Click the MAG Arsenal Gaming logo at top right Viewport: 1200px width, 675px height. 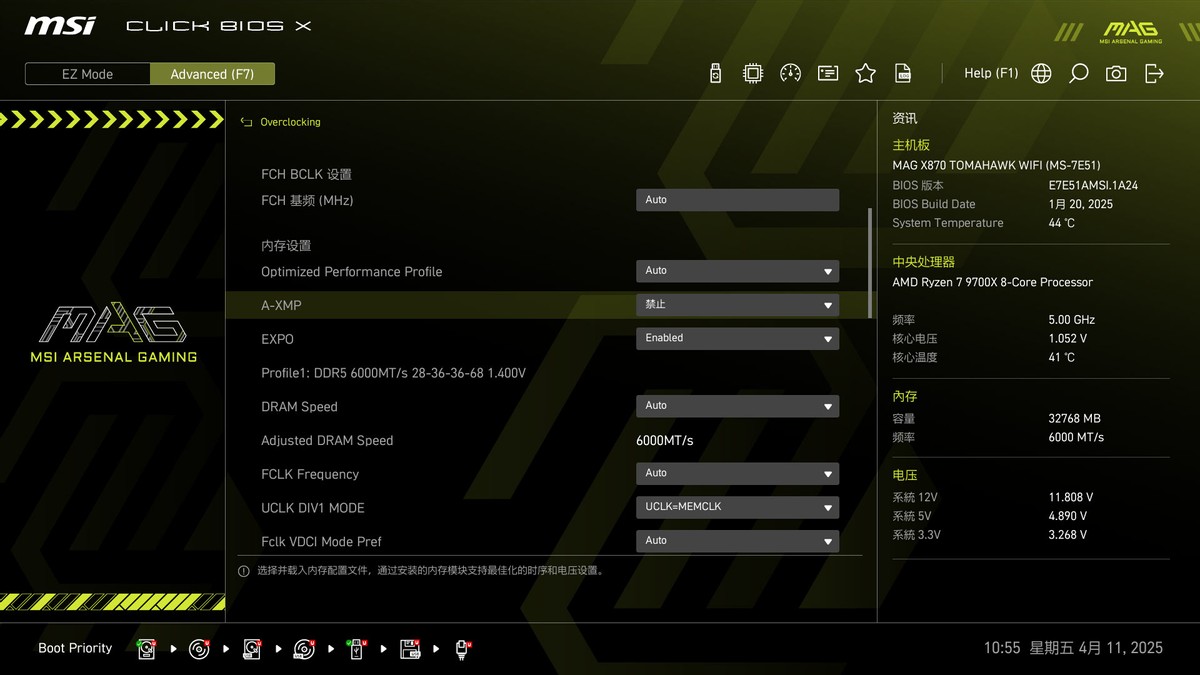click(1130, 30)
